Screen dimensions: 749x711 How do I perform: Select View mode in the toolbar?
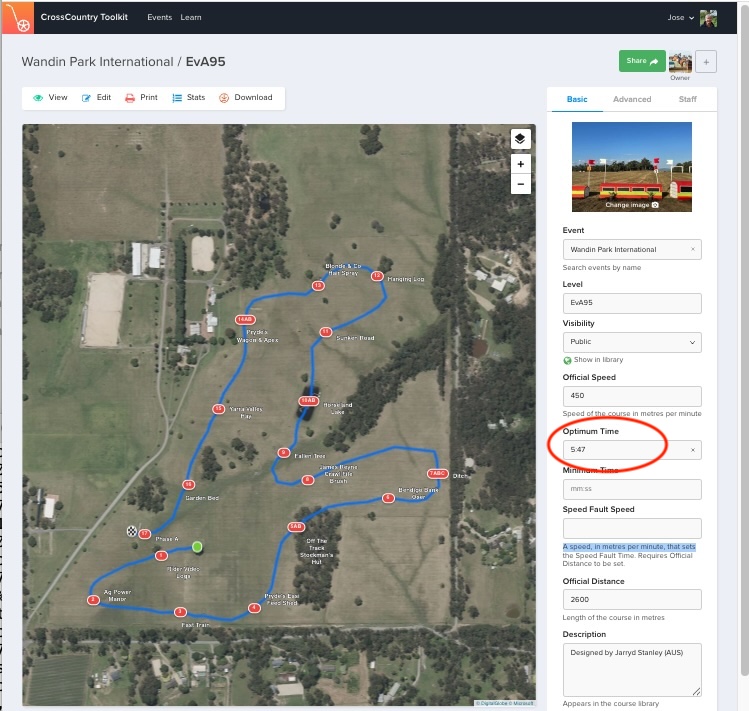(50, 98)
